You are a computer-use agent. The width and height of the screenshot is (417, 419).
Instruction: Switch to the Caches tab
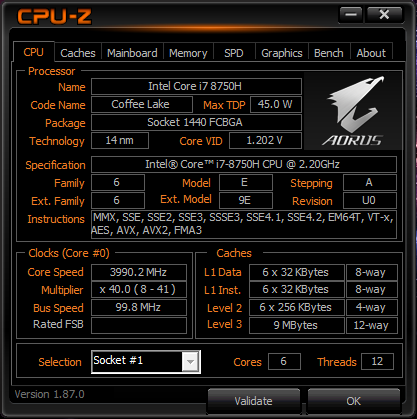coord(78,53)
